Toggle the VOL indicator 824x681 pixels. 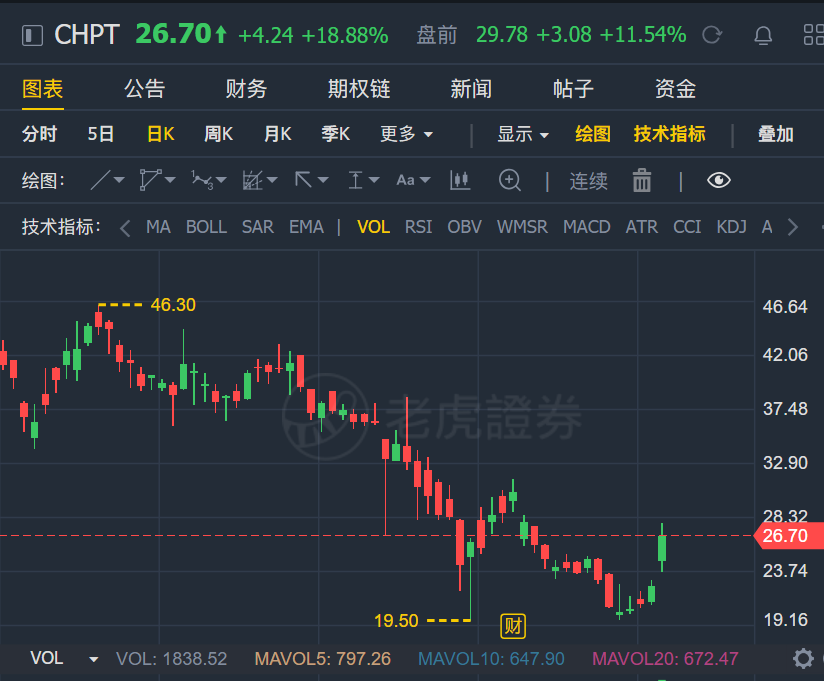374,227
